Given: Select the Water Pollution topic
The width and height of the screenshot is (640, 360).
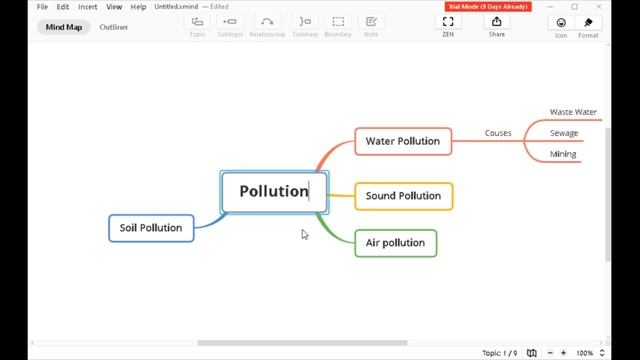Looking at the screenshot, I should 403,141.
